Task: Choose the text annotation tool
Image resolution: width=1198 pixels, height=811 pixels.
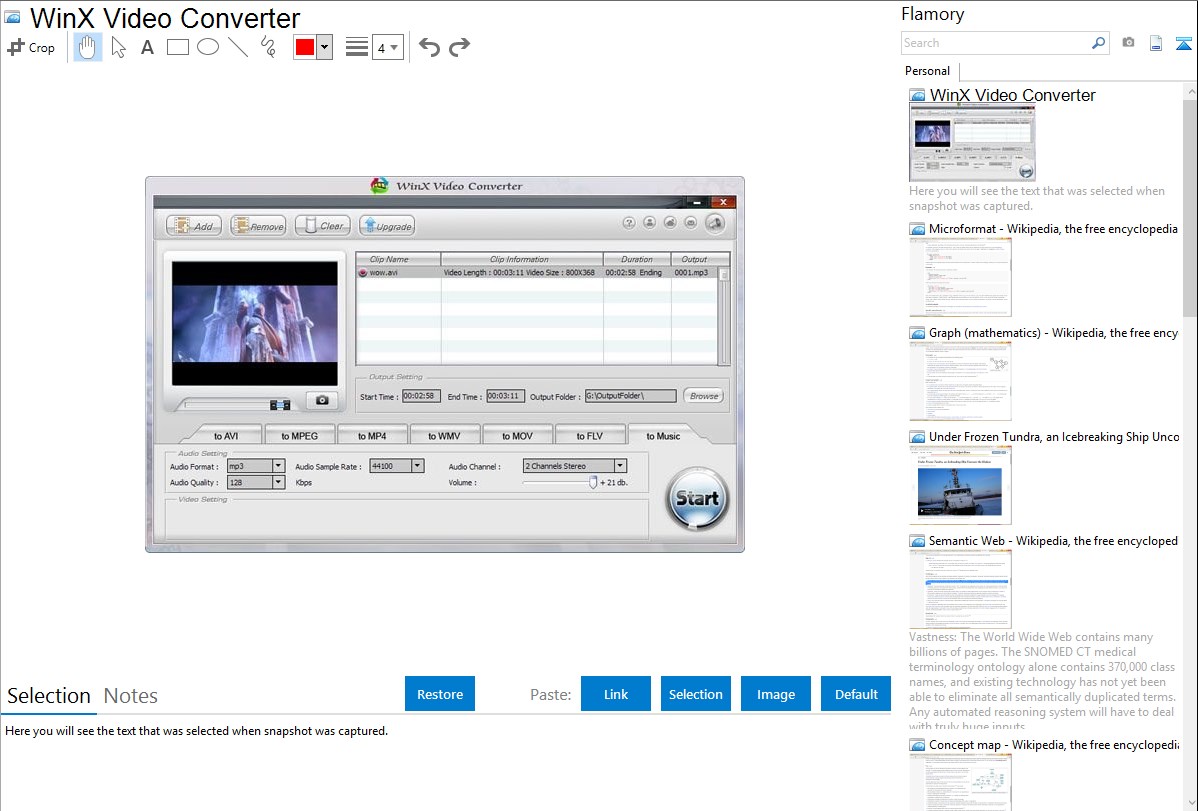Action: point(147,47)
